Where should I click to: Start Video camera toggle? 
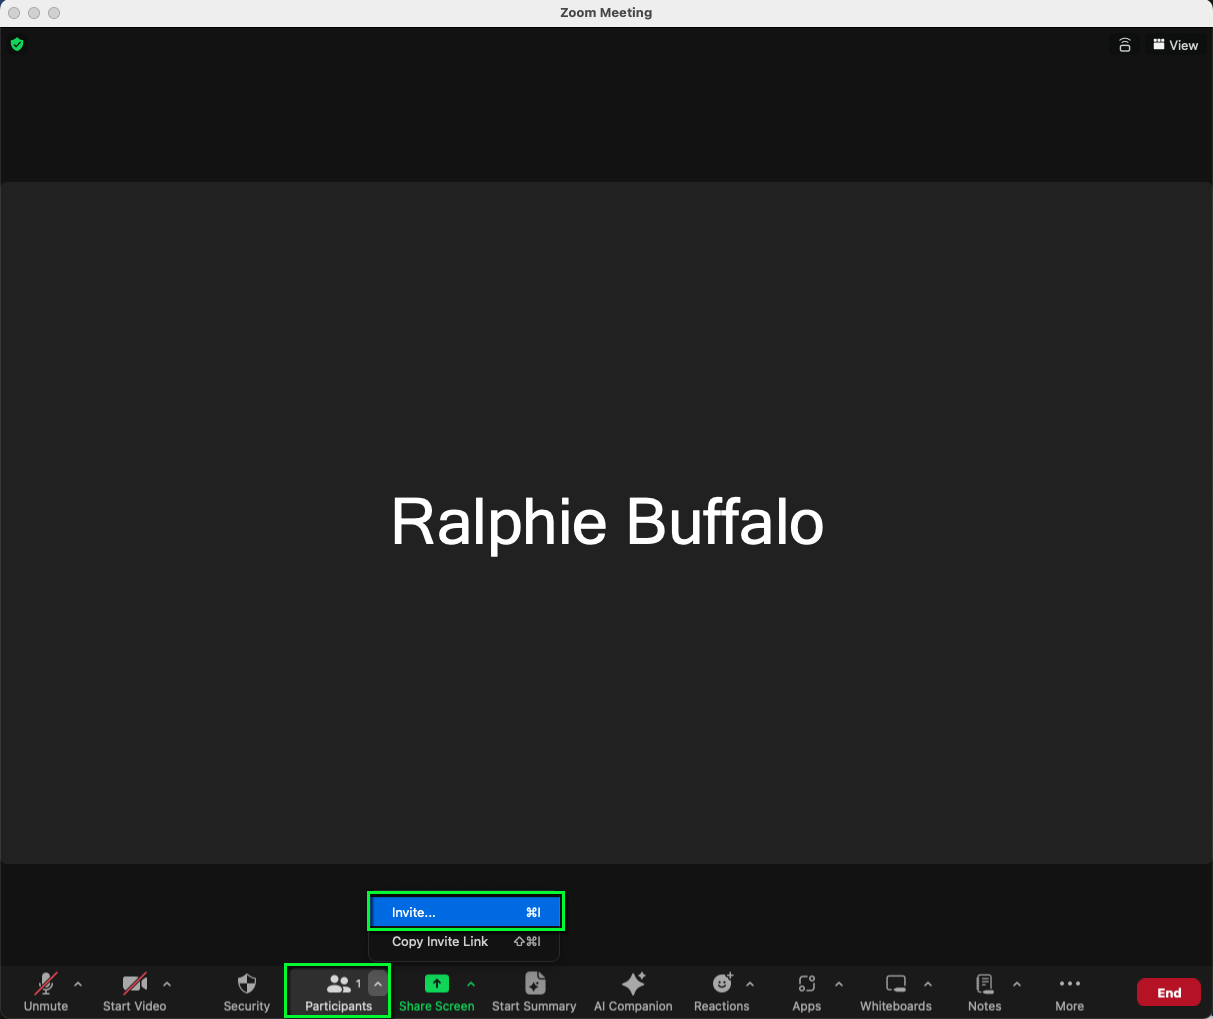[134, 984]
